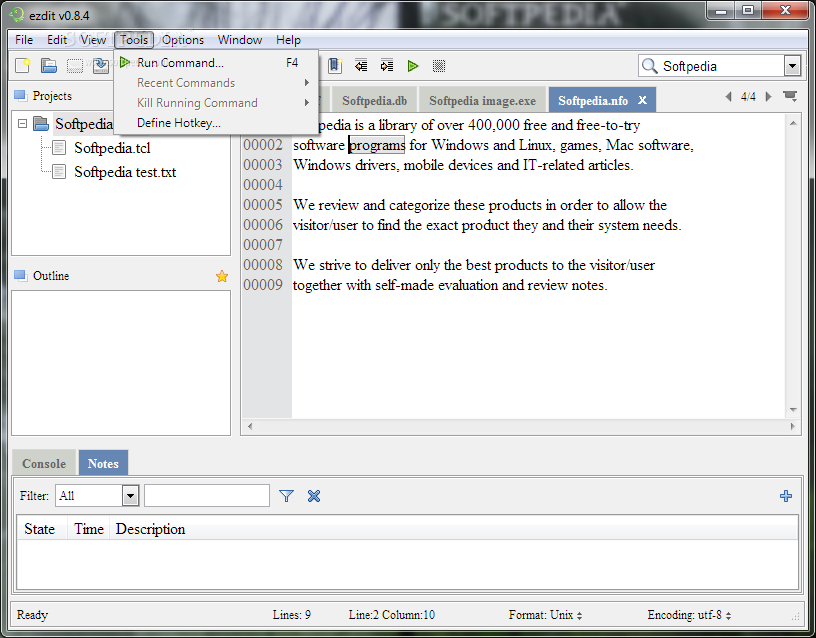The image size is (816, 638).
Task: Switch to the Softpedia.db tab
Action: (375, 100)
